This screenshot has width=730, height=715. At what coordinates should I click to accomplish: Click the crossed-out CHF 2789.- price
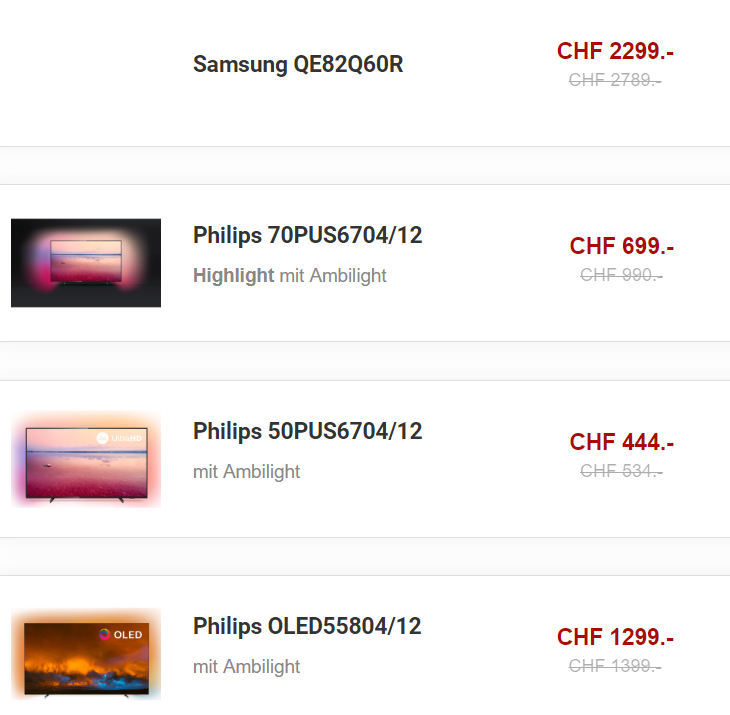click(x=615, y=80)
